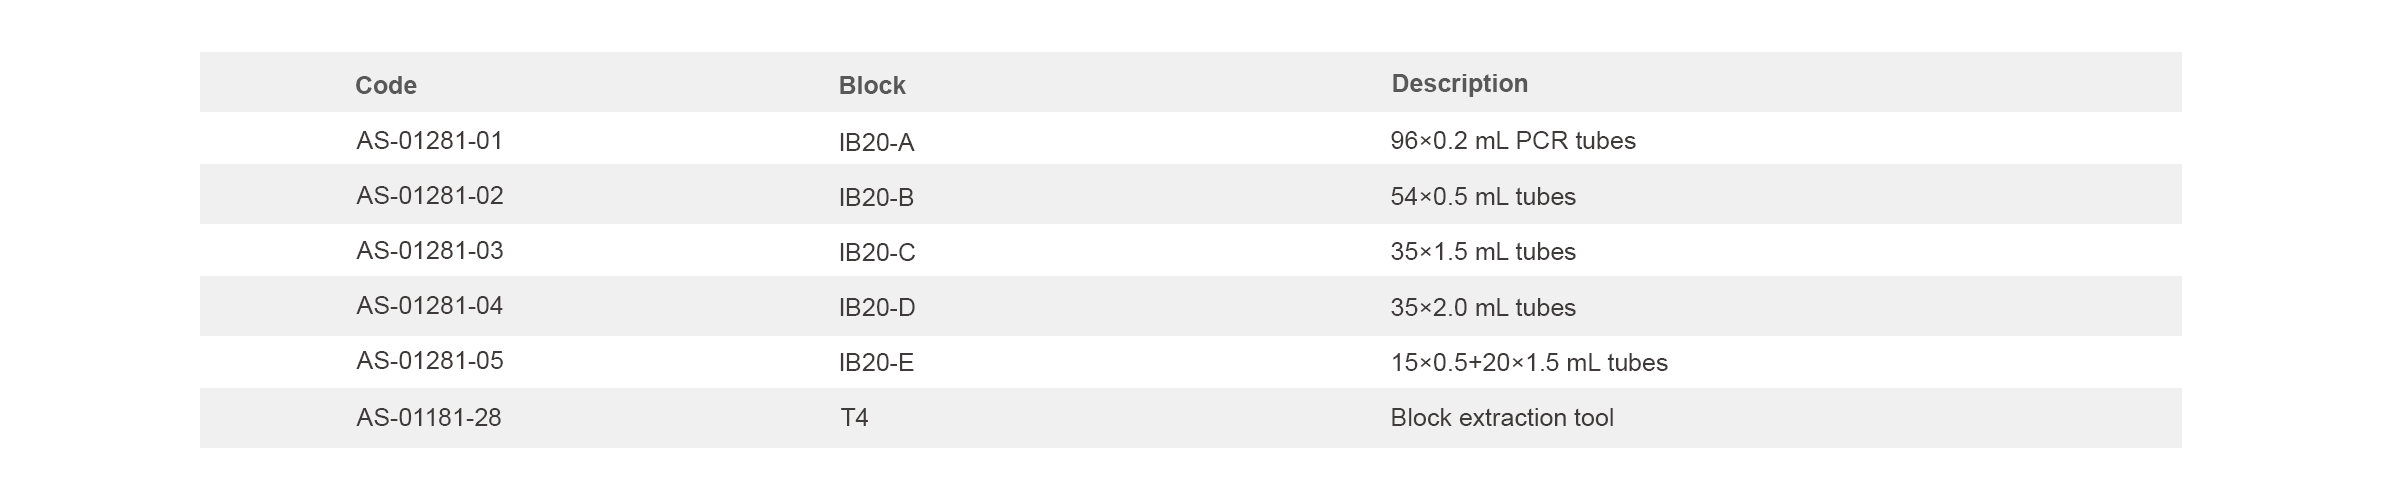Click block name IB20-E
2382x484 pixels.
click(876, 363)
